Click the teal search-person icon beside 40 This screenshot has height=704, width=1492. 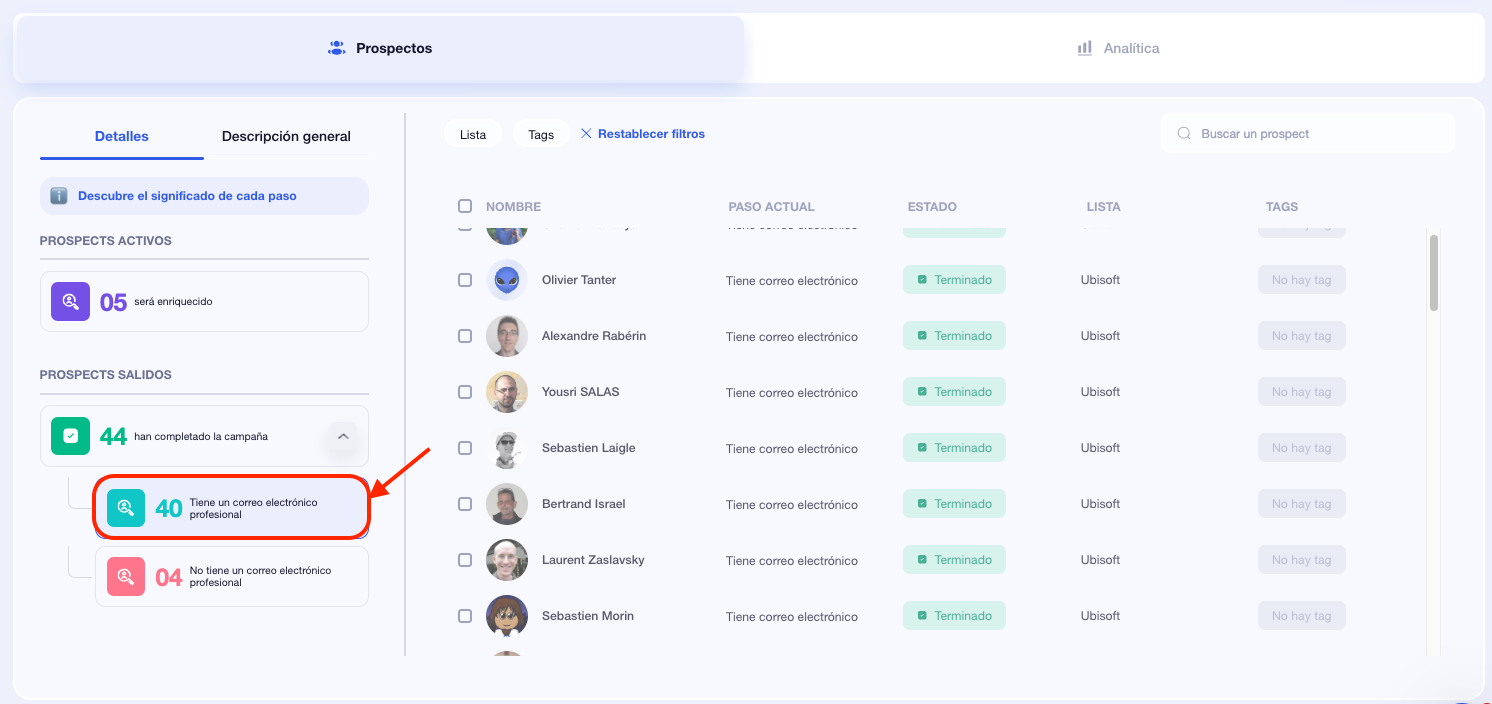126,508
